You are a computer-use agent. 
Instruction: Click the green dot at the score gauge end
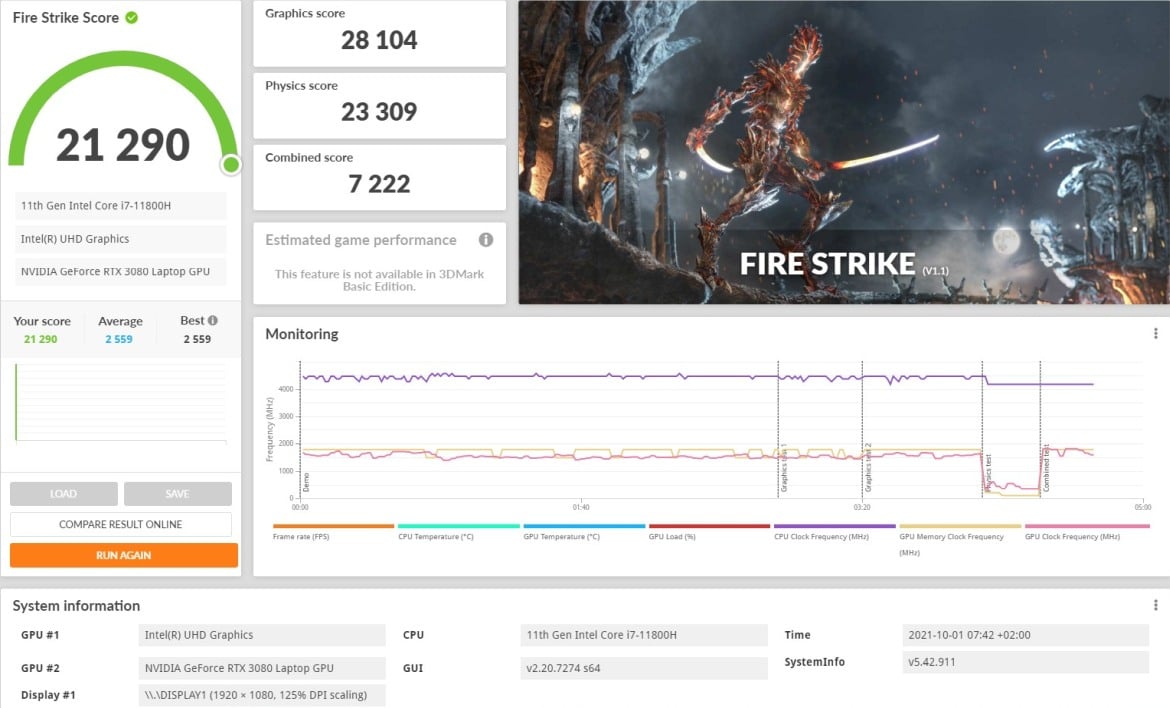click(231, 164)
